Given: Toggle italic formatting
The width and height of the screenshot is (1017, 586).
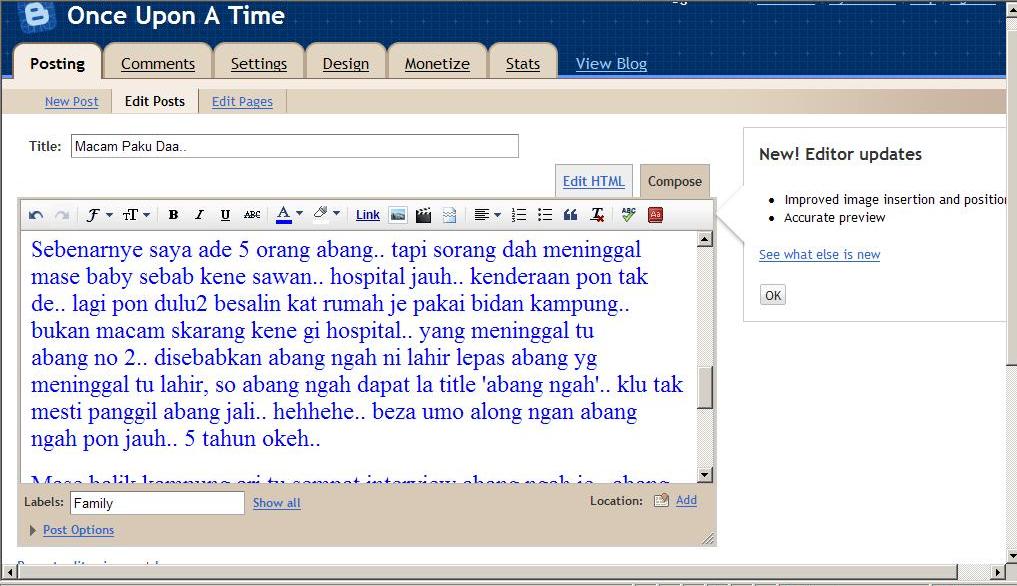Looking at the screenshot, I should point(199,215).
